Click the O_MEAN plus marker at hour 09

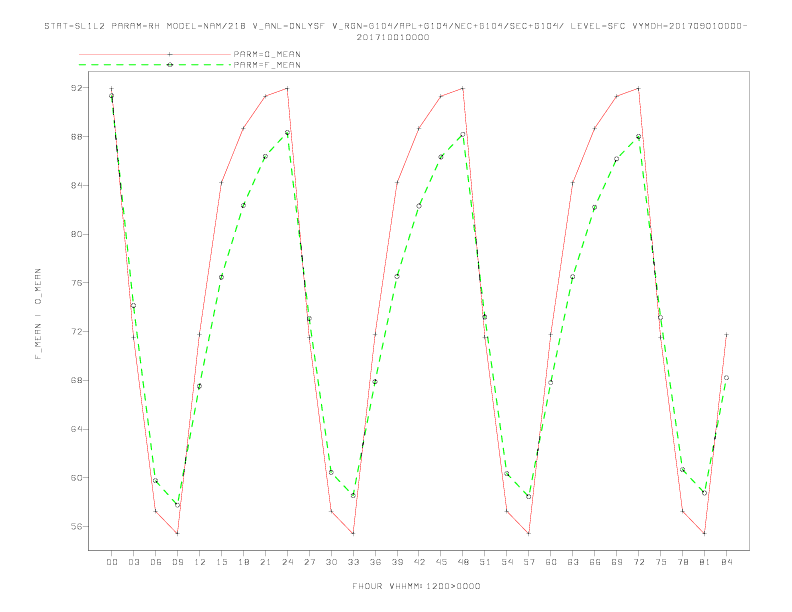tap(177, 533)
